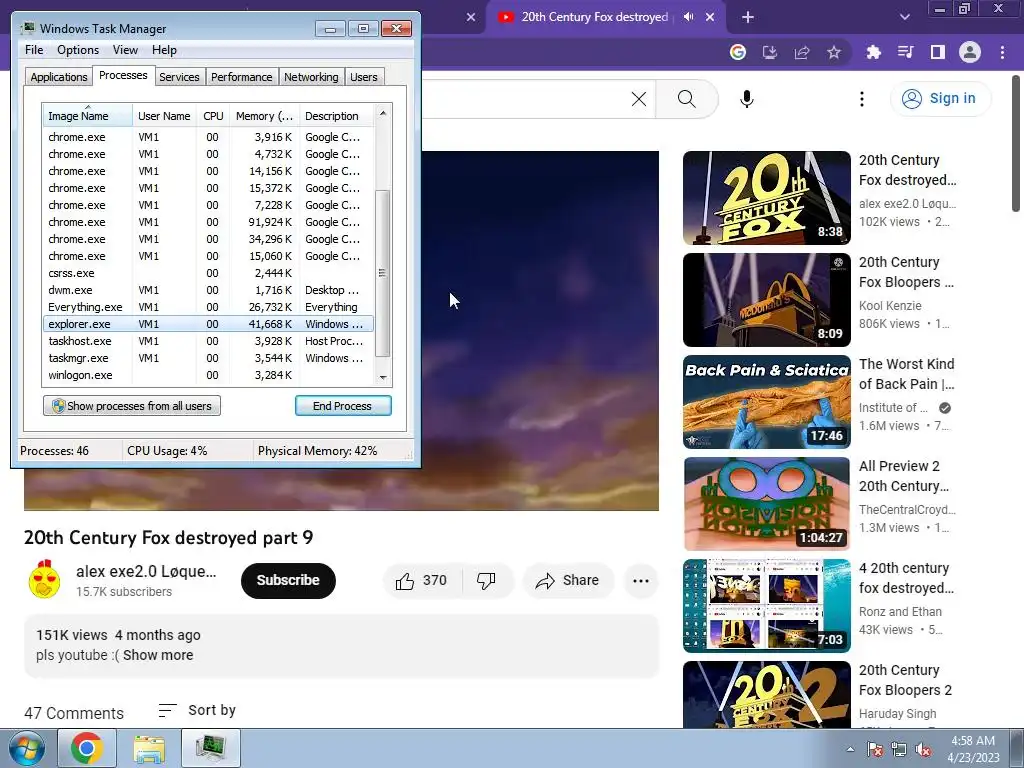Click the muted volume tray icon
Image resolution: width=1024 pixels, height=768 pixels.
pos(923,750)
